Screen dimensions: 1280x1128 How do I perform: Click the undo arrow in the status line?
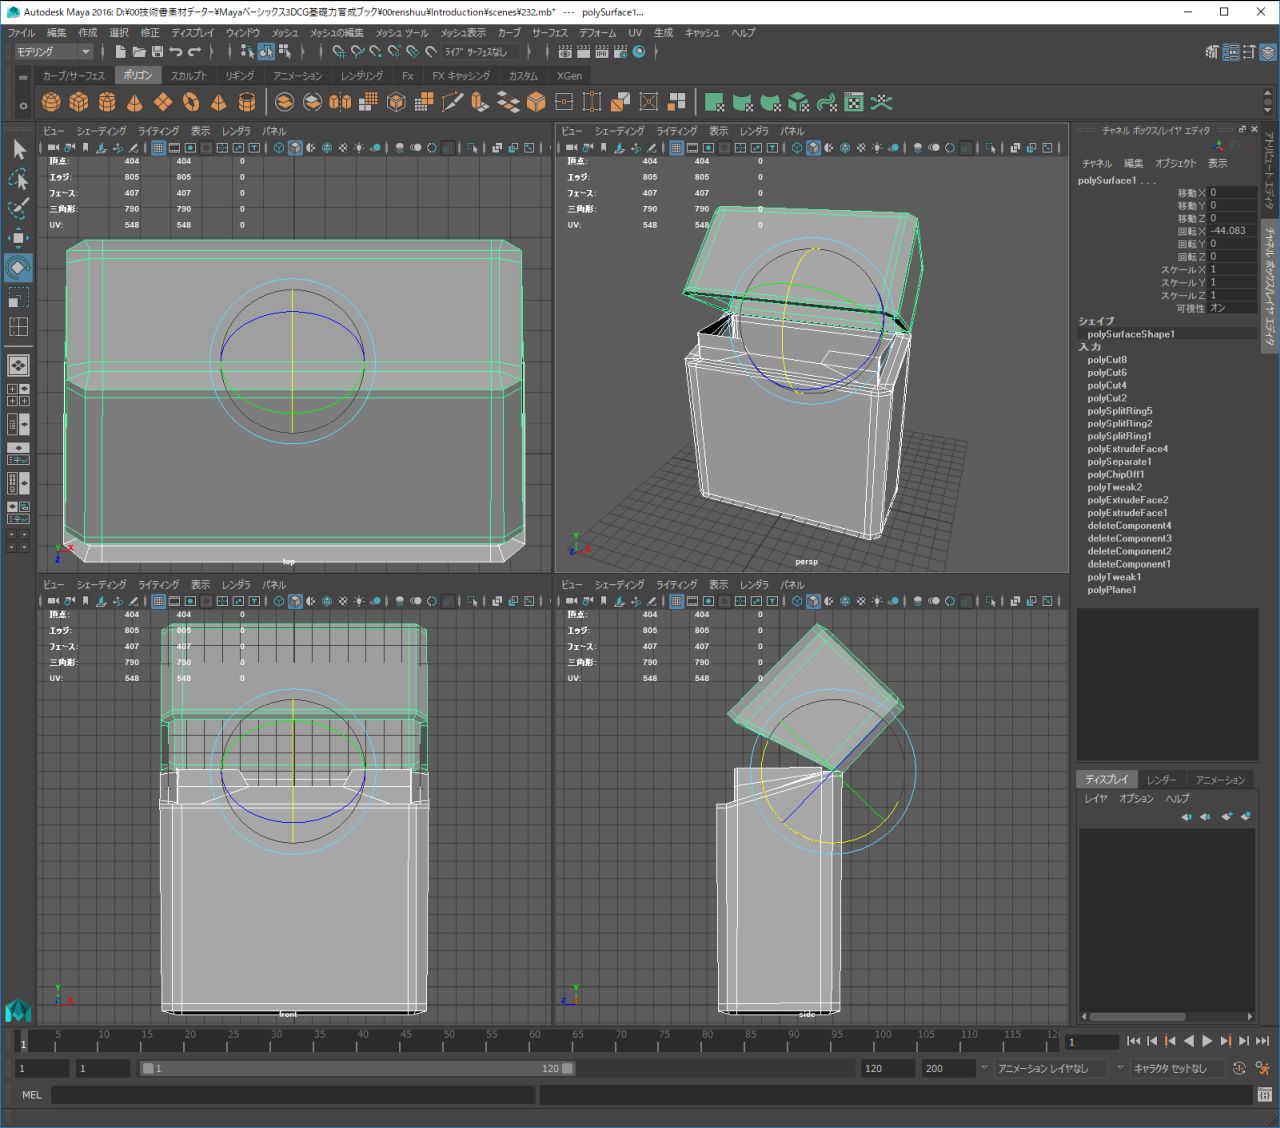pyautogui.click(x=176, y=52)
